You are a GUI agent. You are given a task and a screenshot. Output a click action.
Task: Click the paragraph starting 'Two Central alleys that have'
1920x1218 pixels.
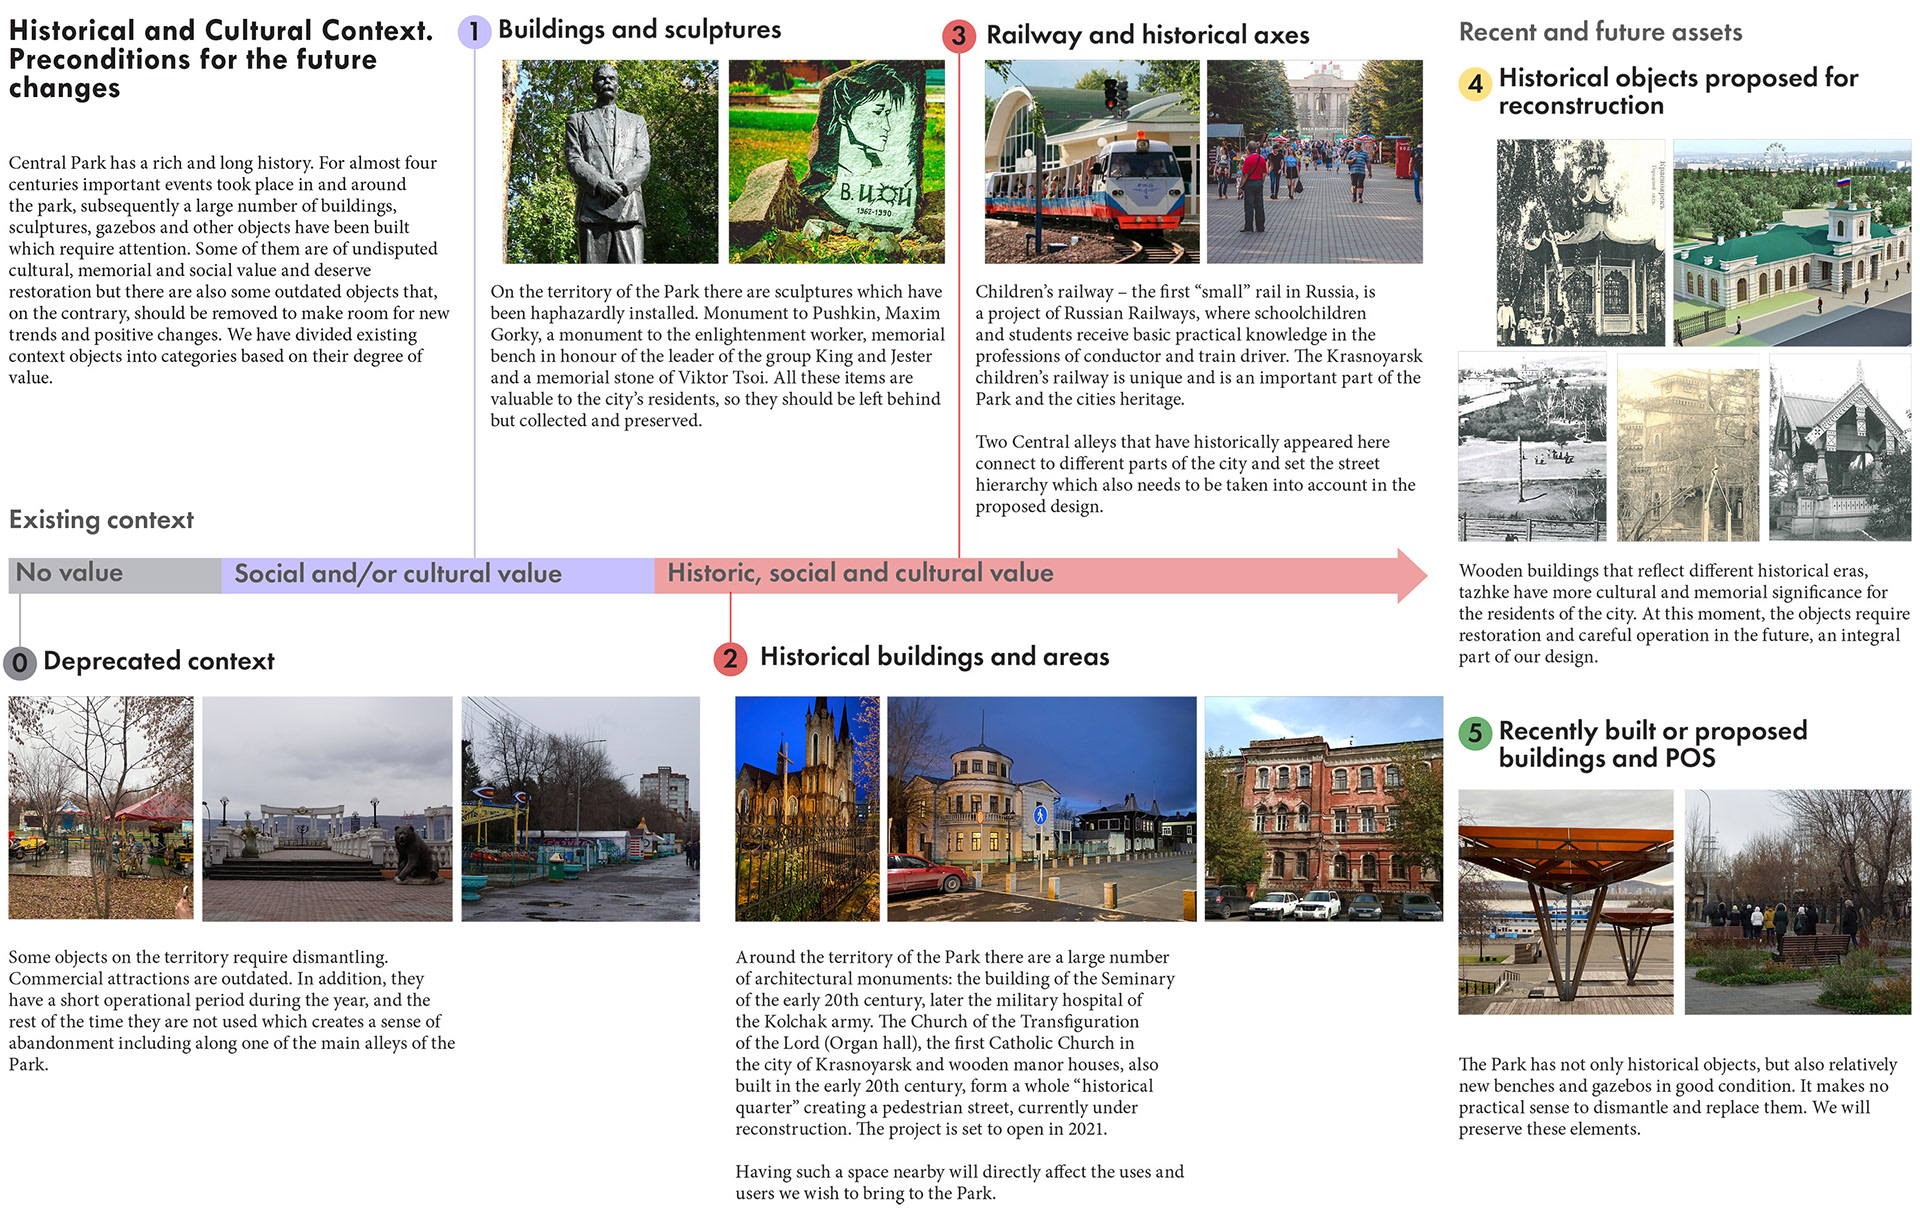pos(1195,474)
